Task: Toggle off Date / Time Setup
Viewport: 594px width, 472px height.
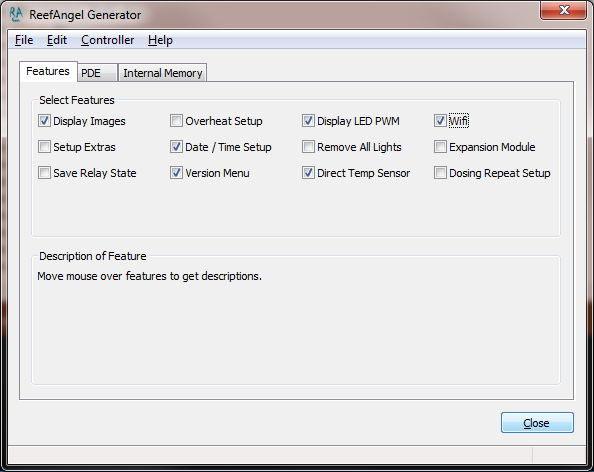Action: [x=176, y=147]
